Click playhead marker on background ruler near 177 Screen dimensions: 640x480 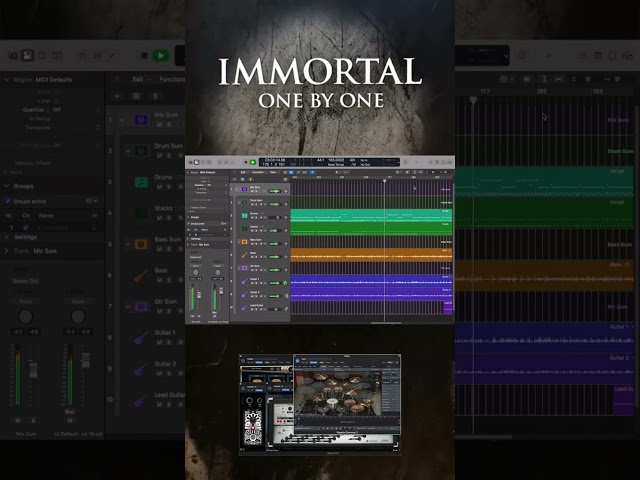click(473, 100)
